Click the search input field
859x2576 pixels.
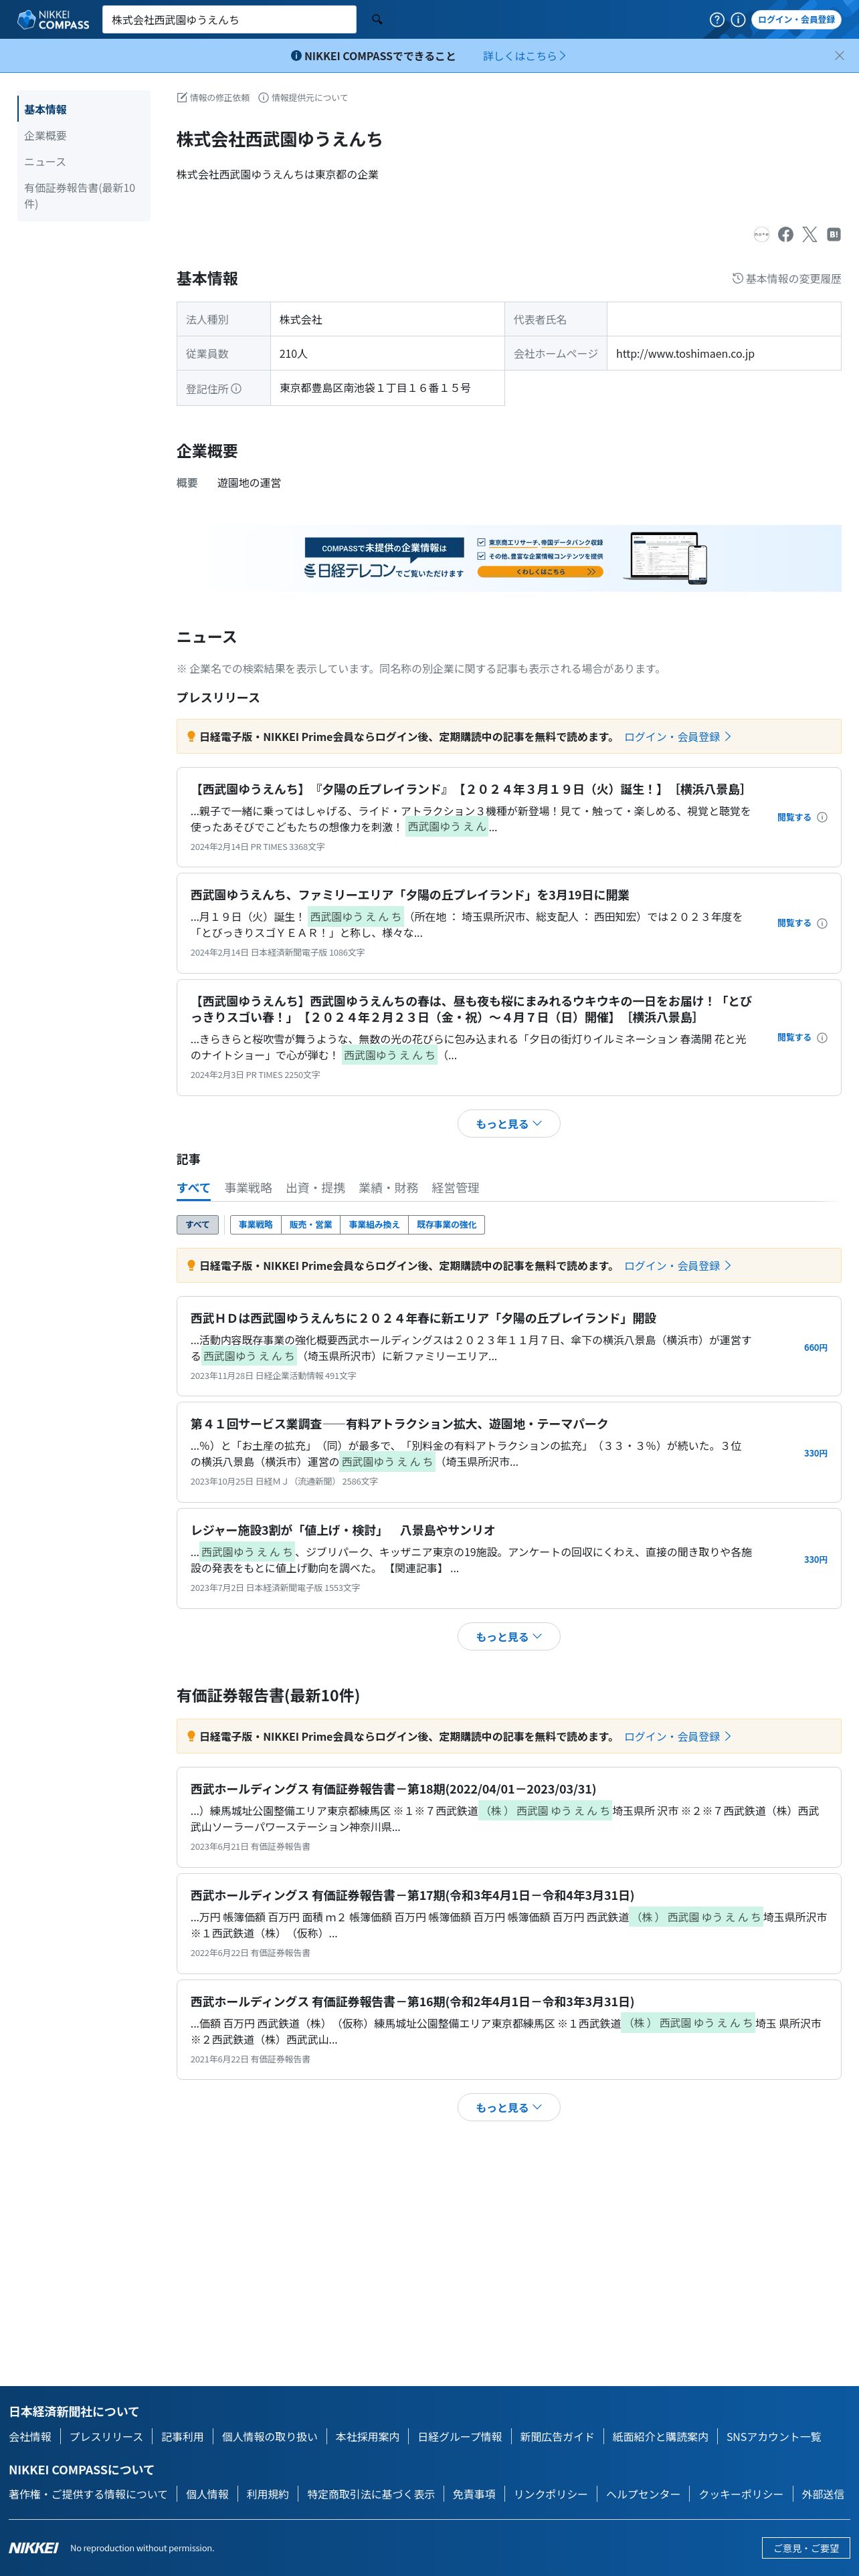coord(229,19)
